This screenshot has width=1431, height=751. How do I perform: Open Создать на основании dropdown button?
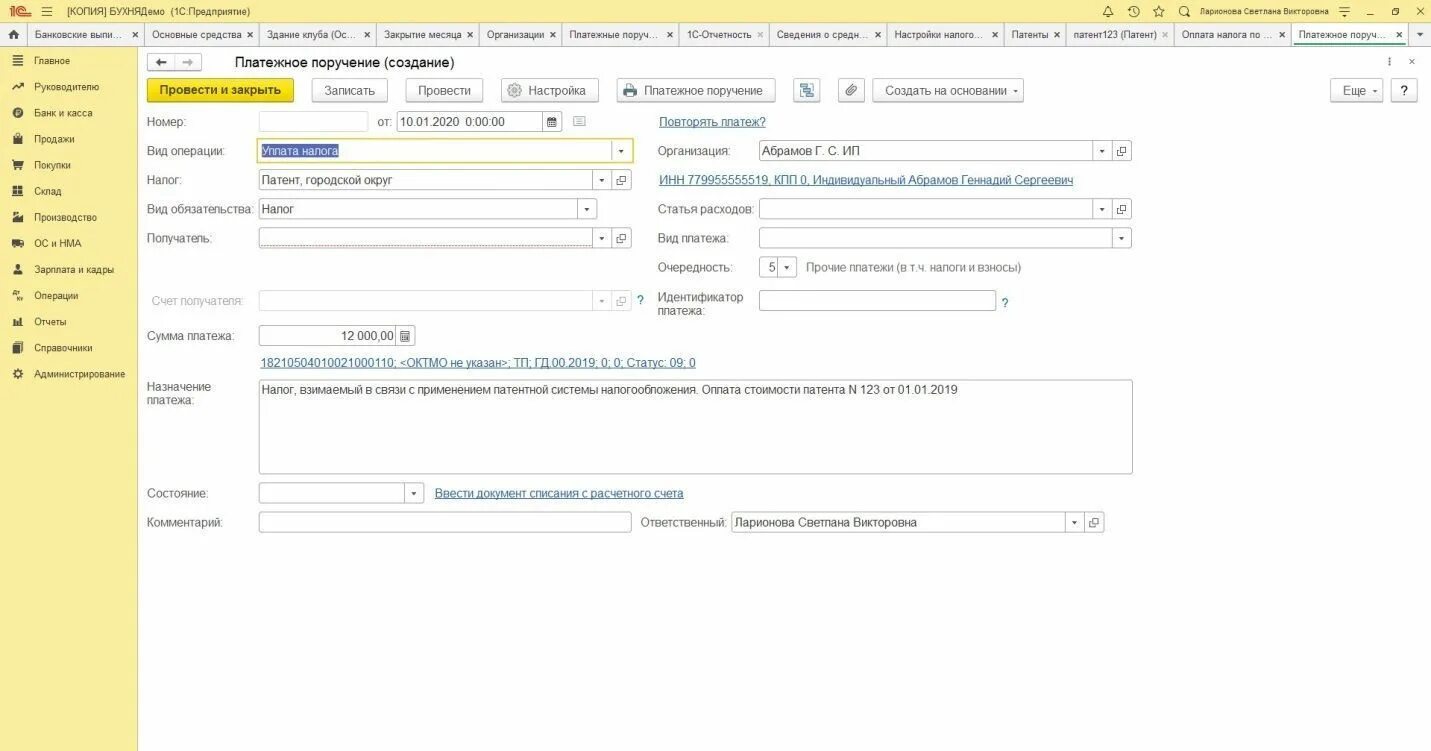pyautogui.click(x=948, y=90)
